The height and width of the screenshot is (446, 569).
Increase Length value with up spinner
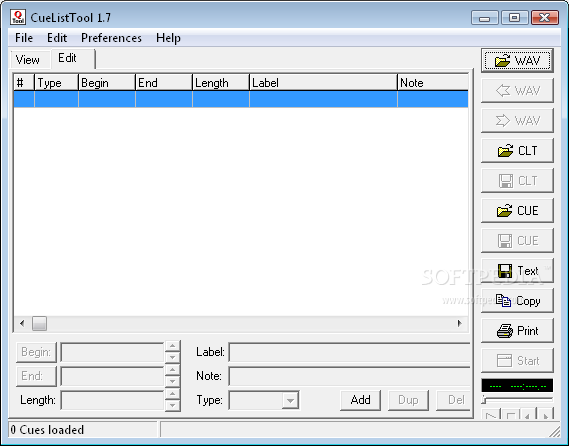172,394
